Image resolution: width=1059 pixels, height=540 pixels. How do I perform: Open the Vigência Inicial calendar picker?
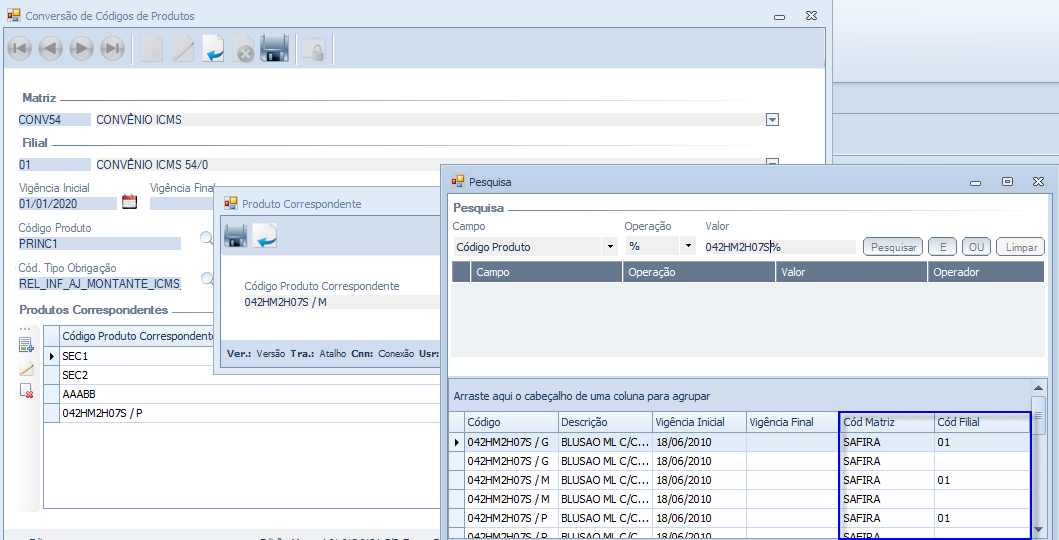pyautogui.click(x=129, y=202)
